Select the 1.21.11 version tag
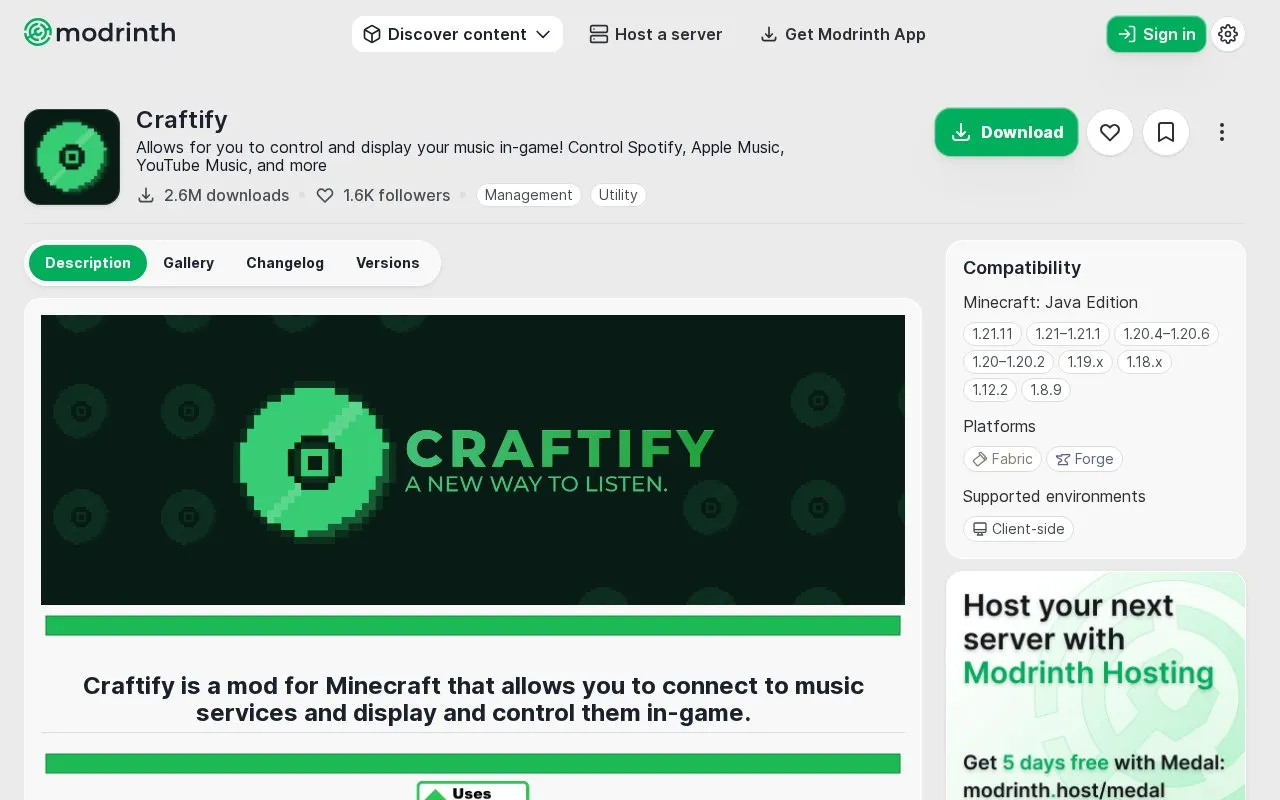Viewport: 1280px width, 800px height. [992, 334]
